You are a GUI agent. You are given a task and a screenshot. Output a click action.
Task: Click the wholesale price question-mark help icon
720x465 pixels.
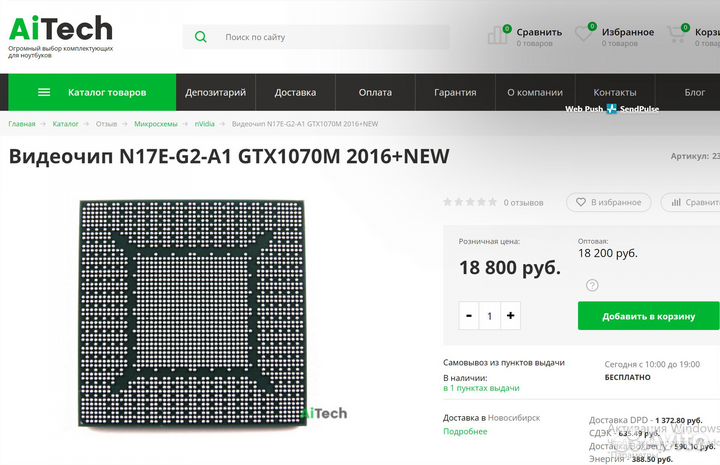[592, 285]
